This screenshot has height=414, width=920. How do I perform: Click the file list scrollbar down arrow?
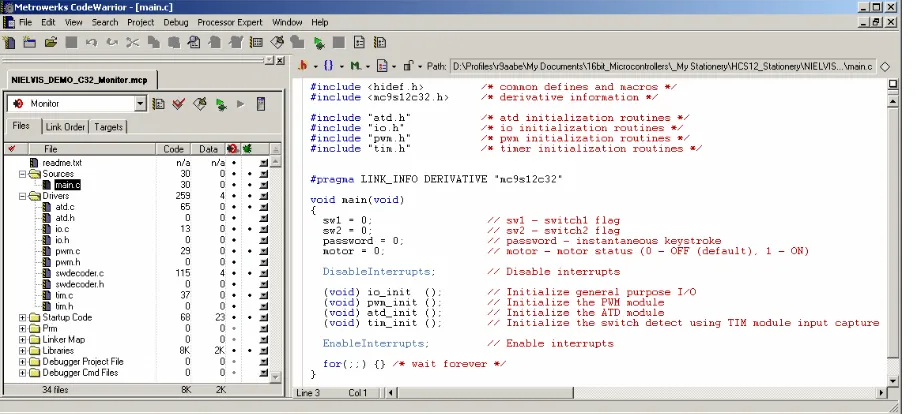pos(276,378)
